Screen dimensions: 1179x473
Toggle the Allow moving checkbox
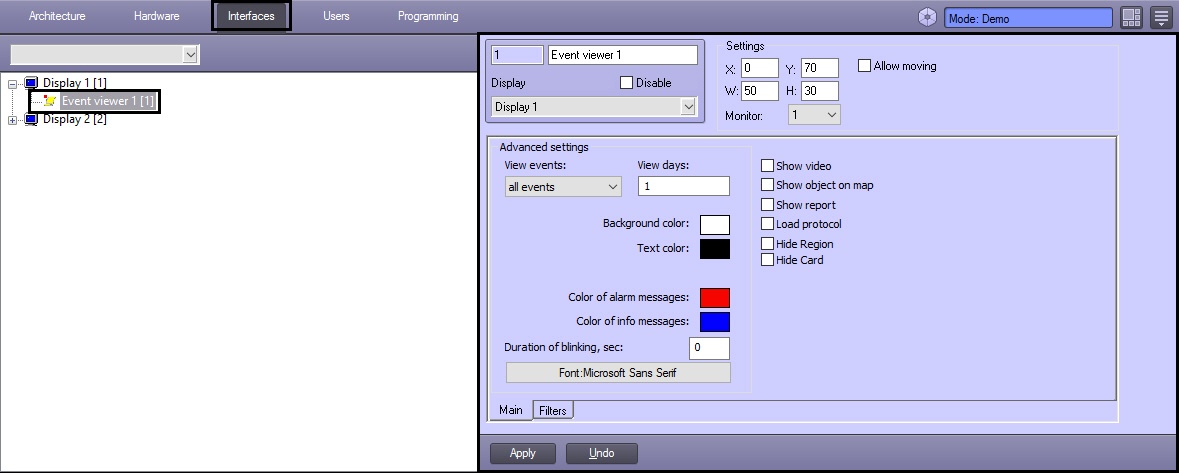tap(865, 66)
